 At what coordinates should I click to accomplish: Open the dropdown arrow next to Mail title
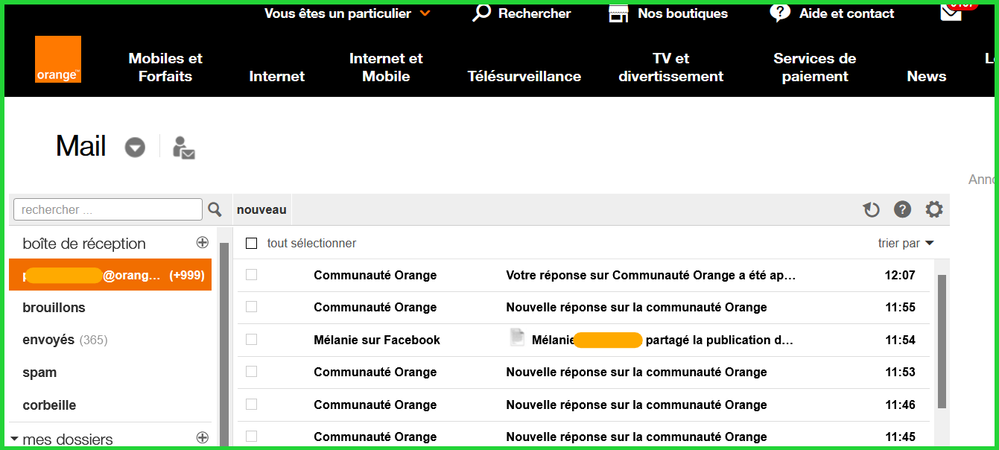point(134,148)
